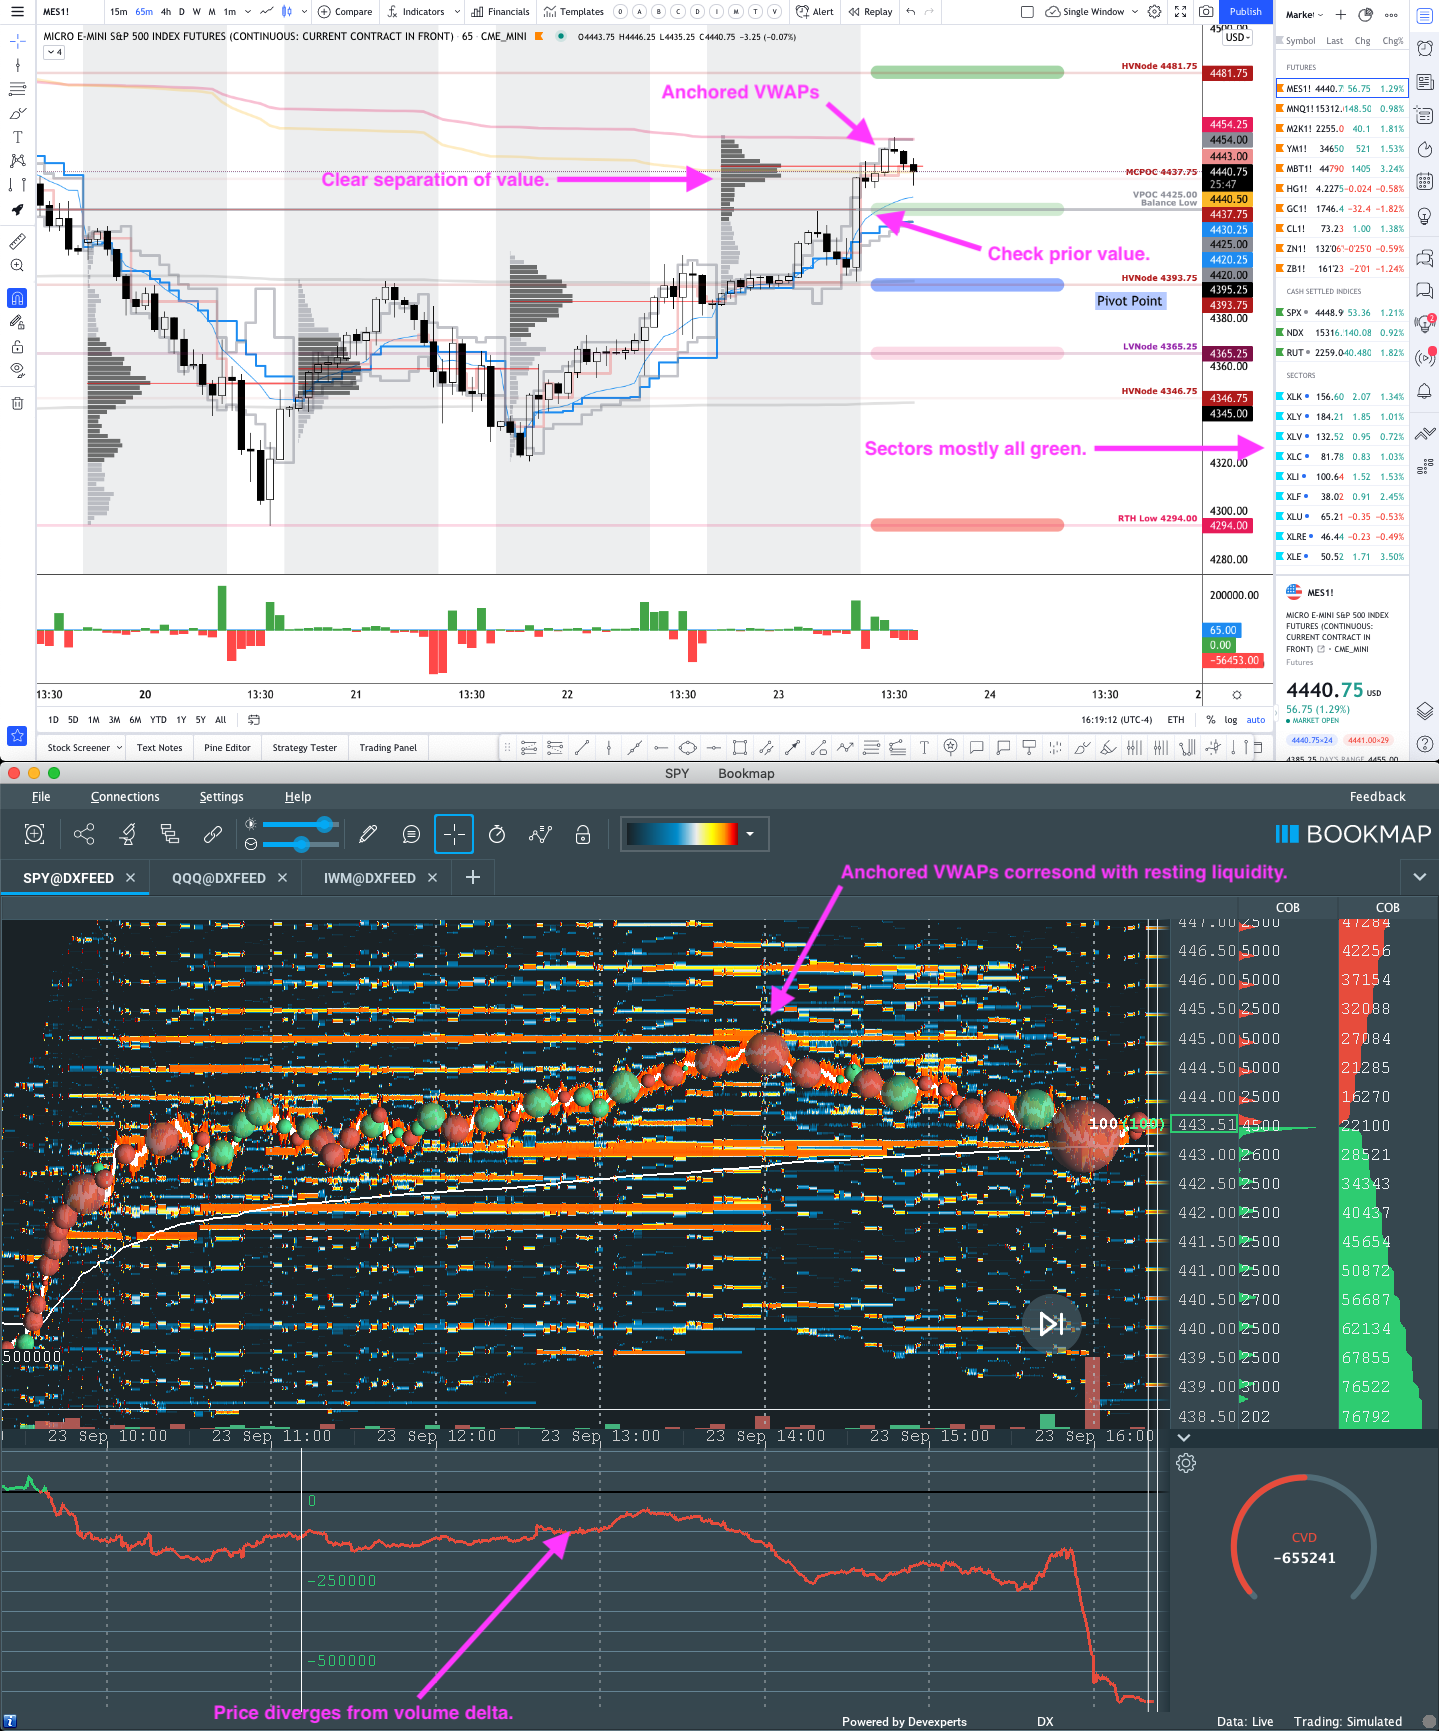1439x1731 pixels.
Task: Open the Indicators dialog in TradingView
Action: tap(416, 12)
